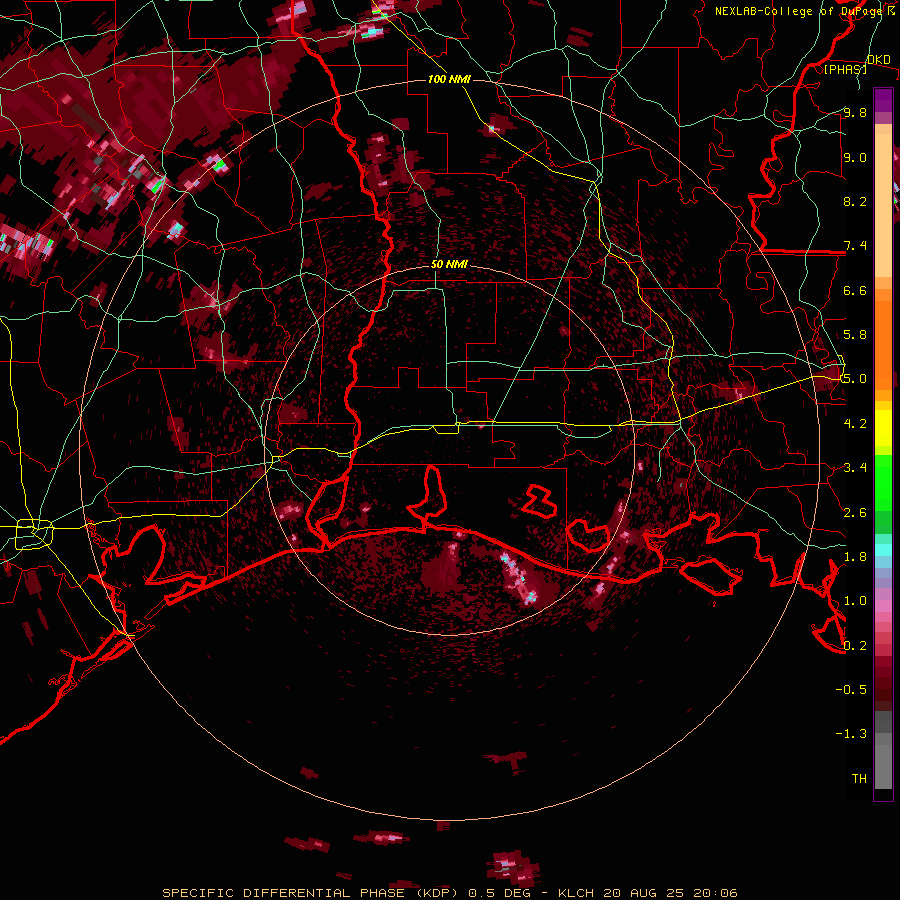This screenshot has width=900, height=900.
Task: Click the [PHAS] label above the color scale
Action: pyautogui.click(x=845, y=69)
